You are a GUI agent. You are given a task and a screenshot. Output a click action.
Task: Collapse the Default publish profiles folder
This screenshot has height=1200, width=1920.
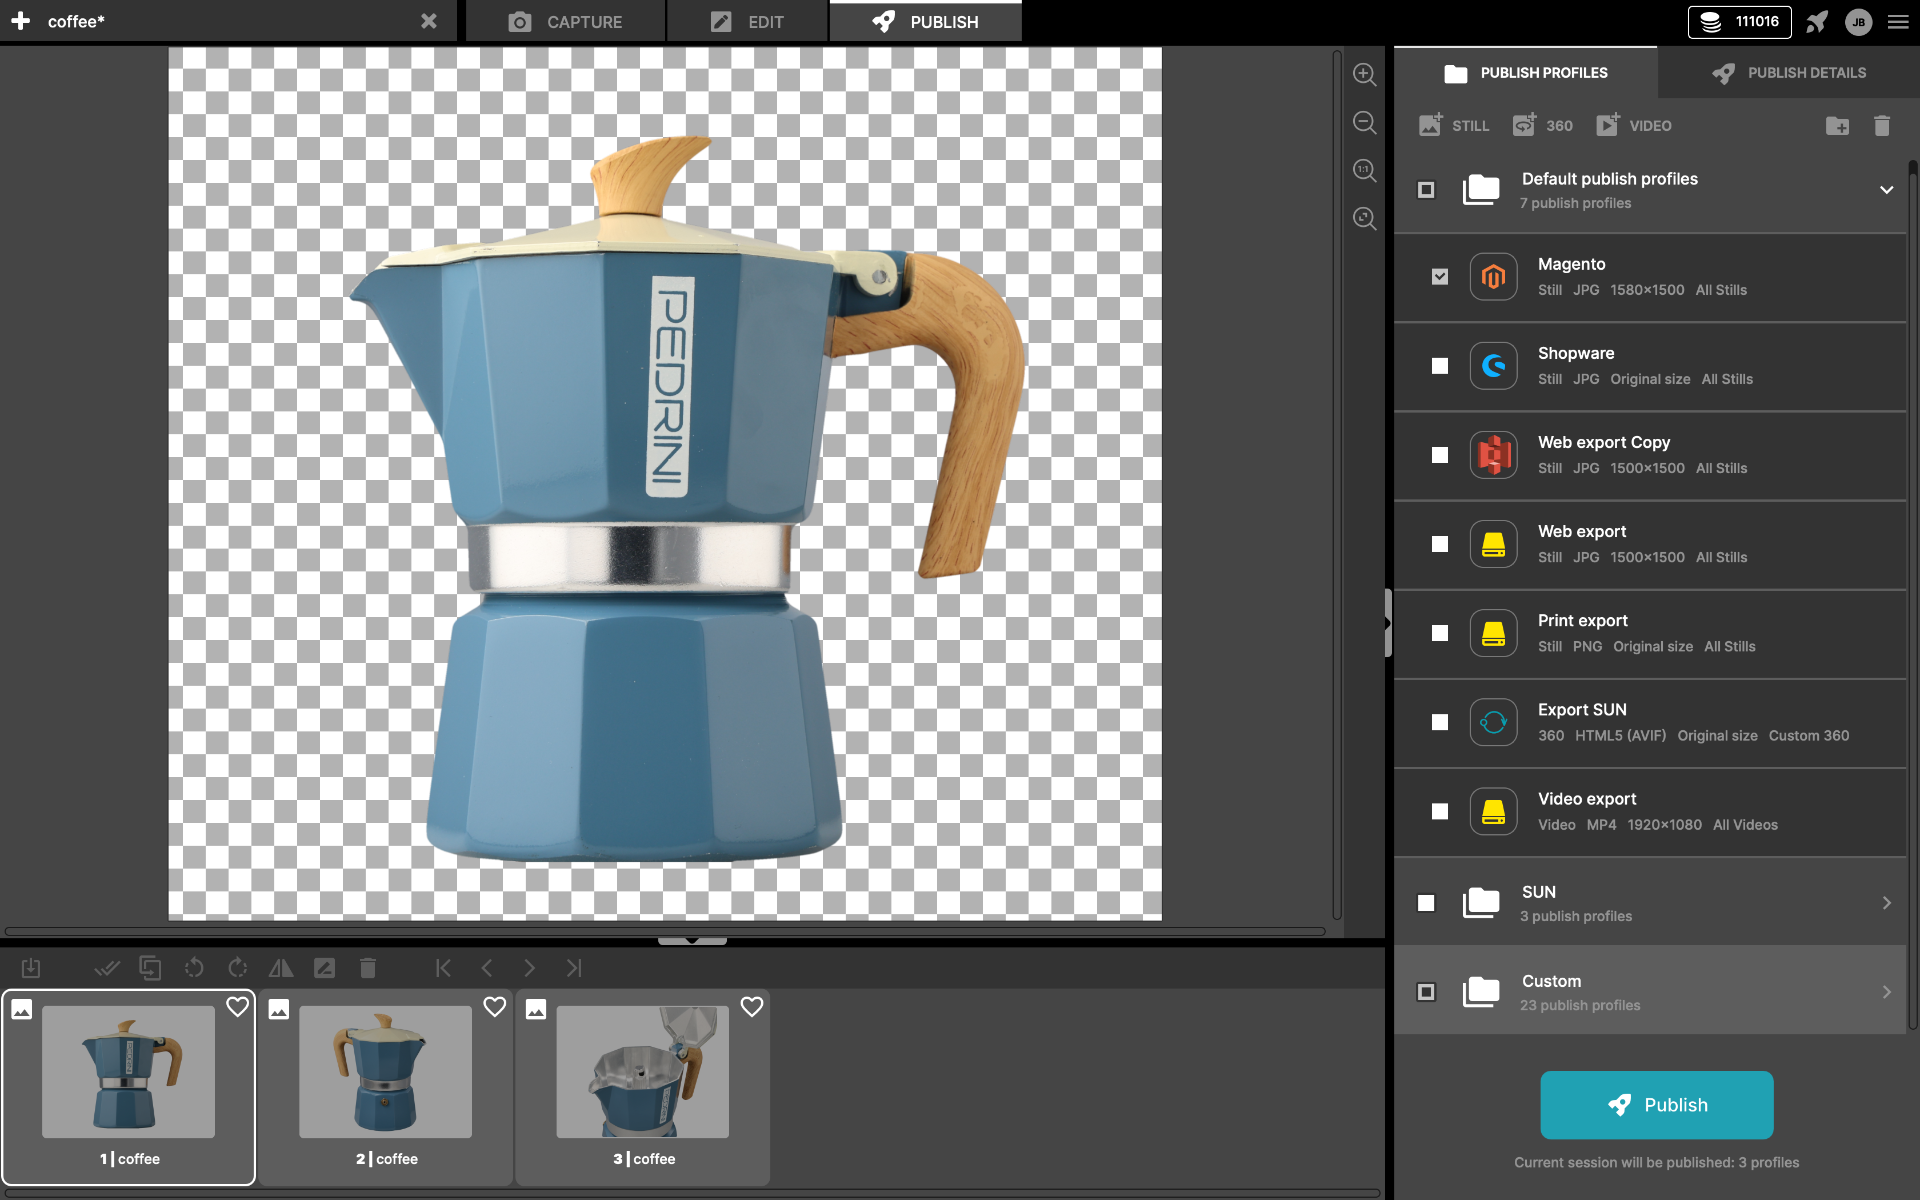[x=1886, y=190]
